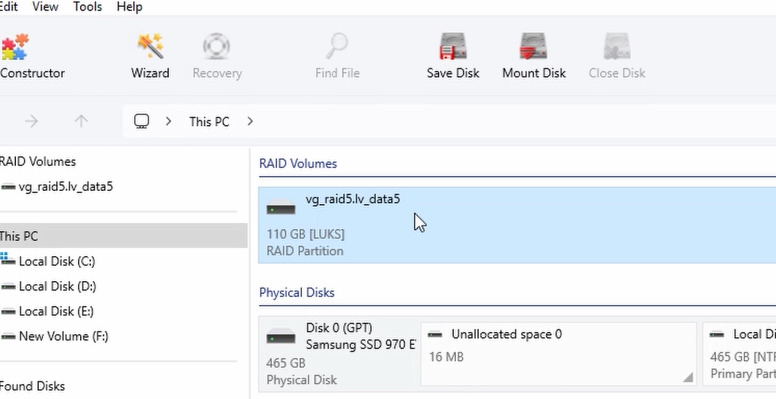Click drive icon next to Unallocated space 0
The image size is (776, 399).
click(x=435, y=335)
